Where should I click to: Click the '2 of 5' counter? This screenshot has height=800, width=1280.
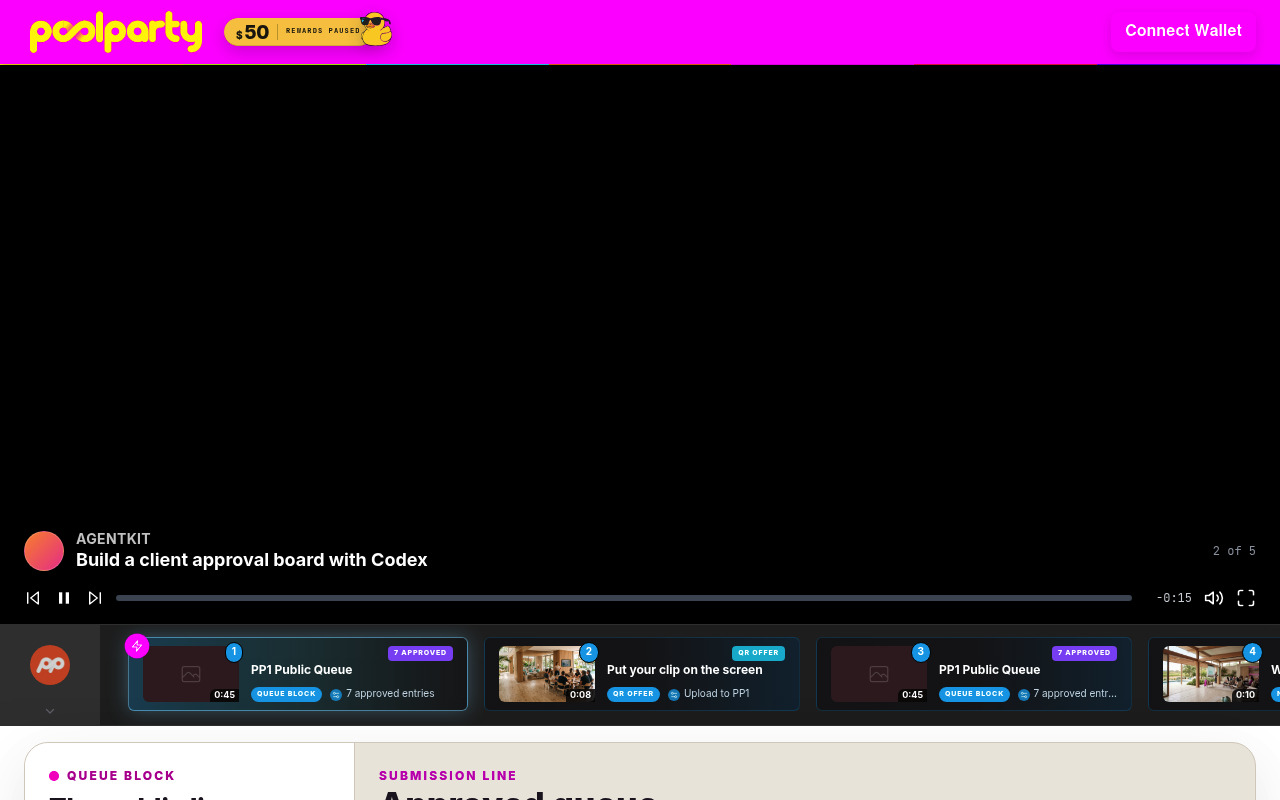pos(1234,551)
